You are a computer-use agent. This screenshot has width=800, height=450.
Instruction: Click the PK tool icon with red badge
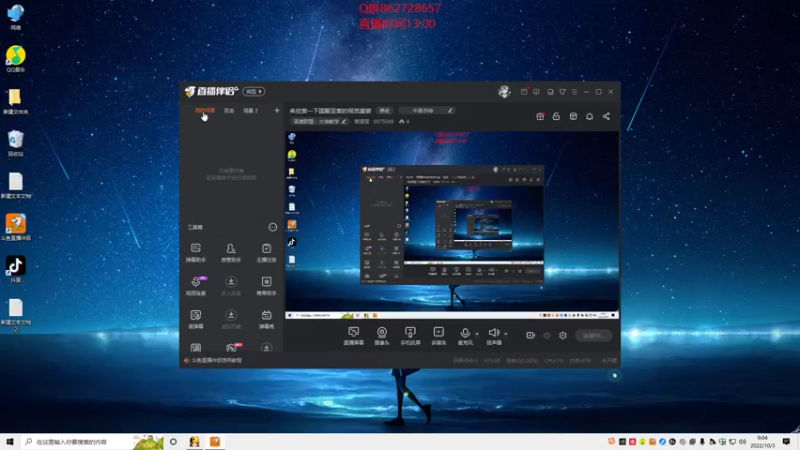(232, 347)
